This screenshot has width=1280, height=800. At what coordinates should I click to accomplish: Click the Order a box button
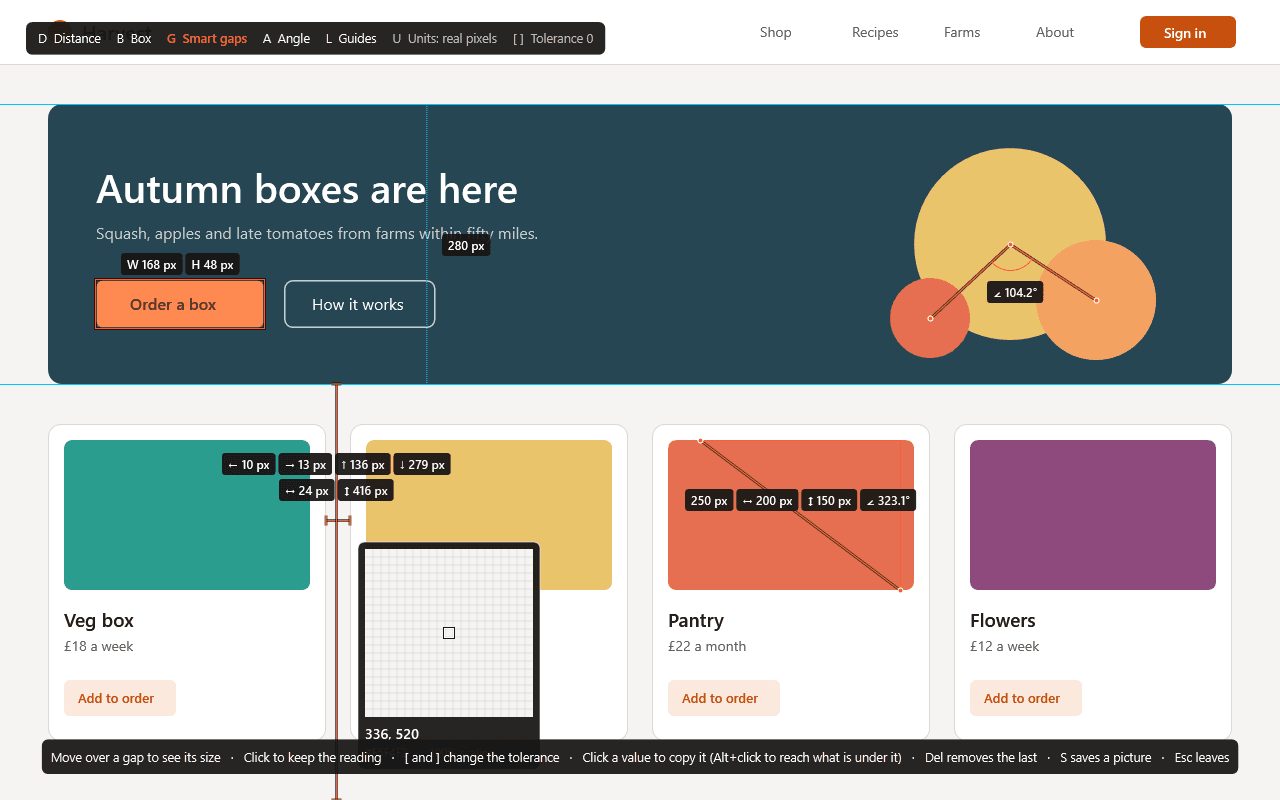[180, 304]
